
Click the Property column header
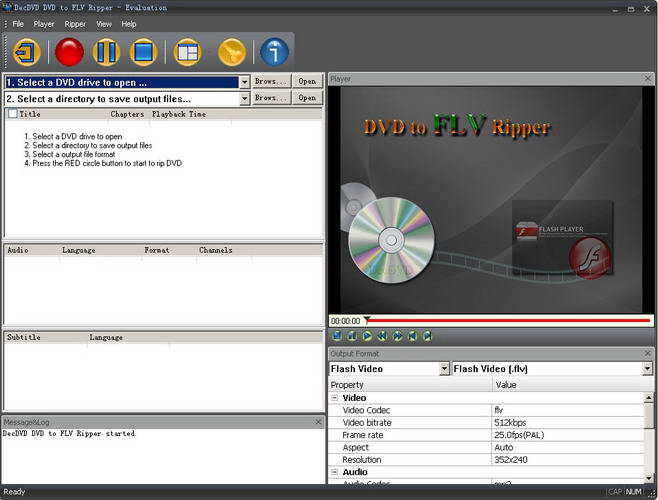pyautogui.click(x=410, y=385)
